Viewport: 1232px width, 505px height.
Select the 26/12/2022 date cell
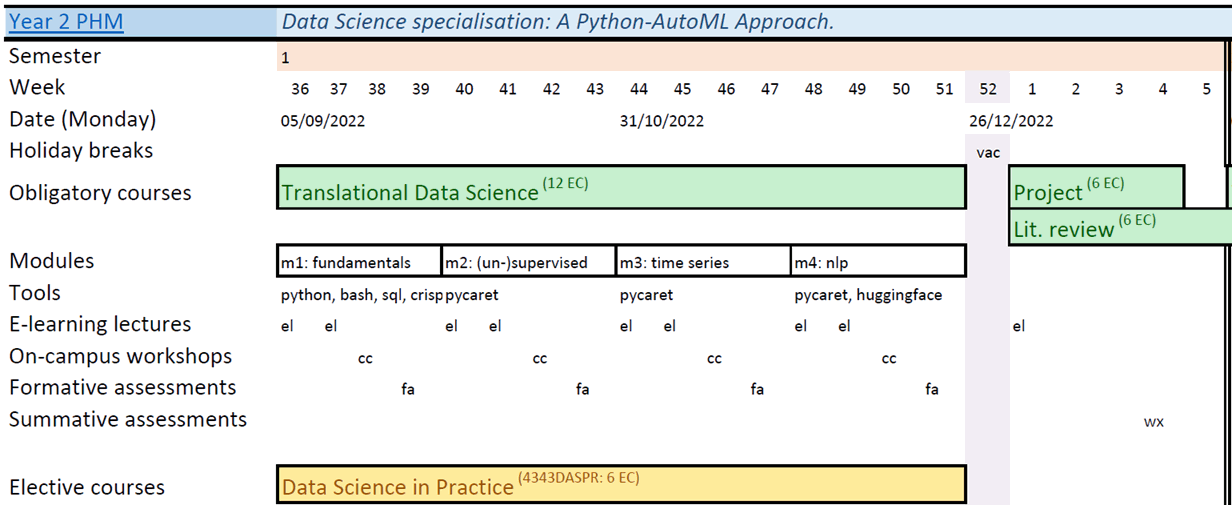tap(1011, 121)
